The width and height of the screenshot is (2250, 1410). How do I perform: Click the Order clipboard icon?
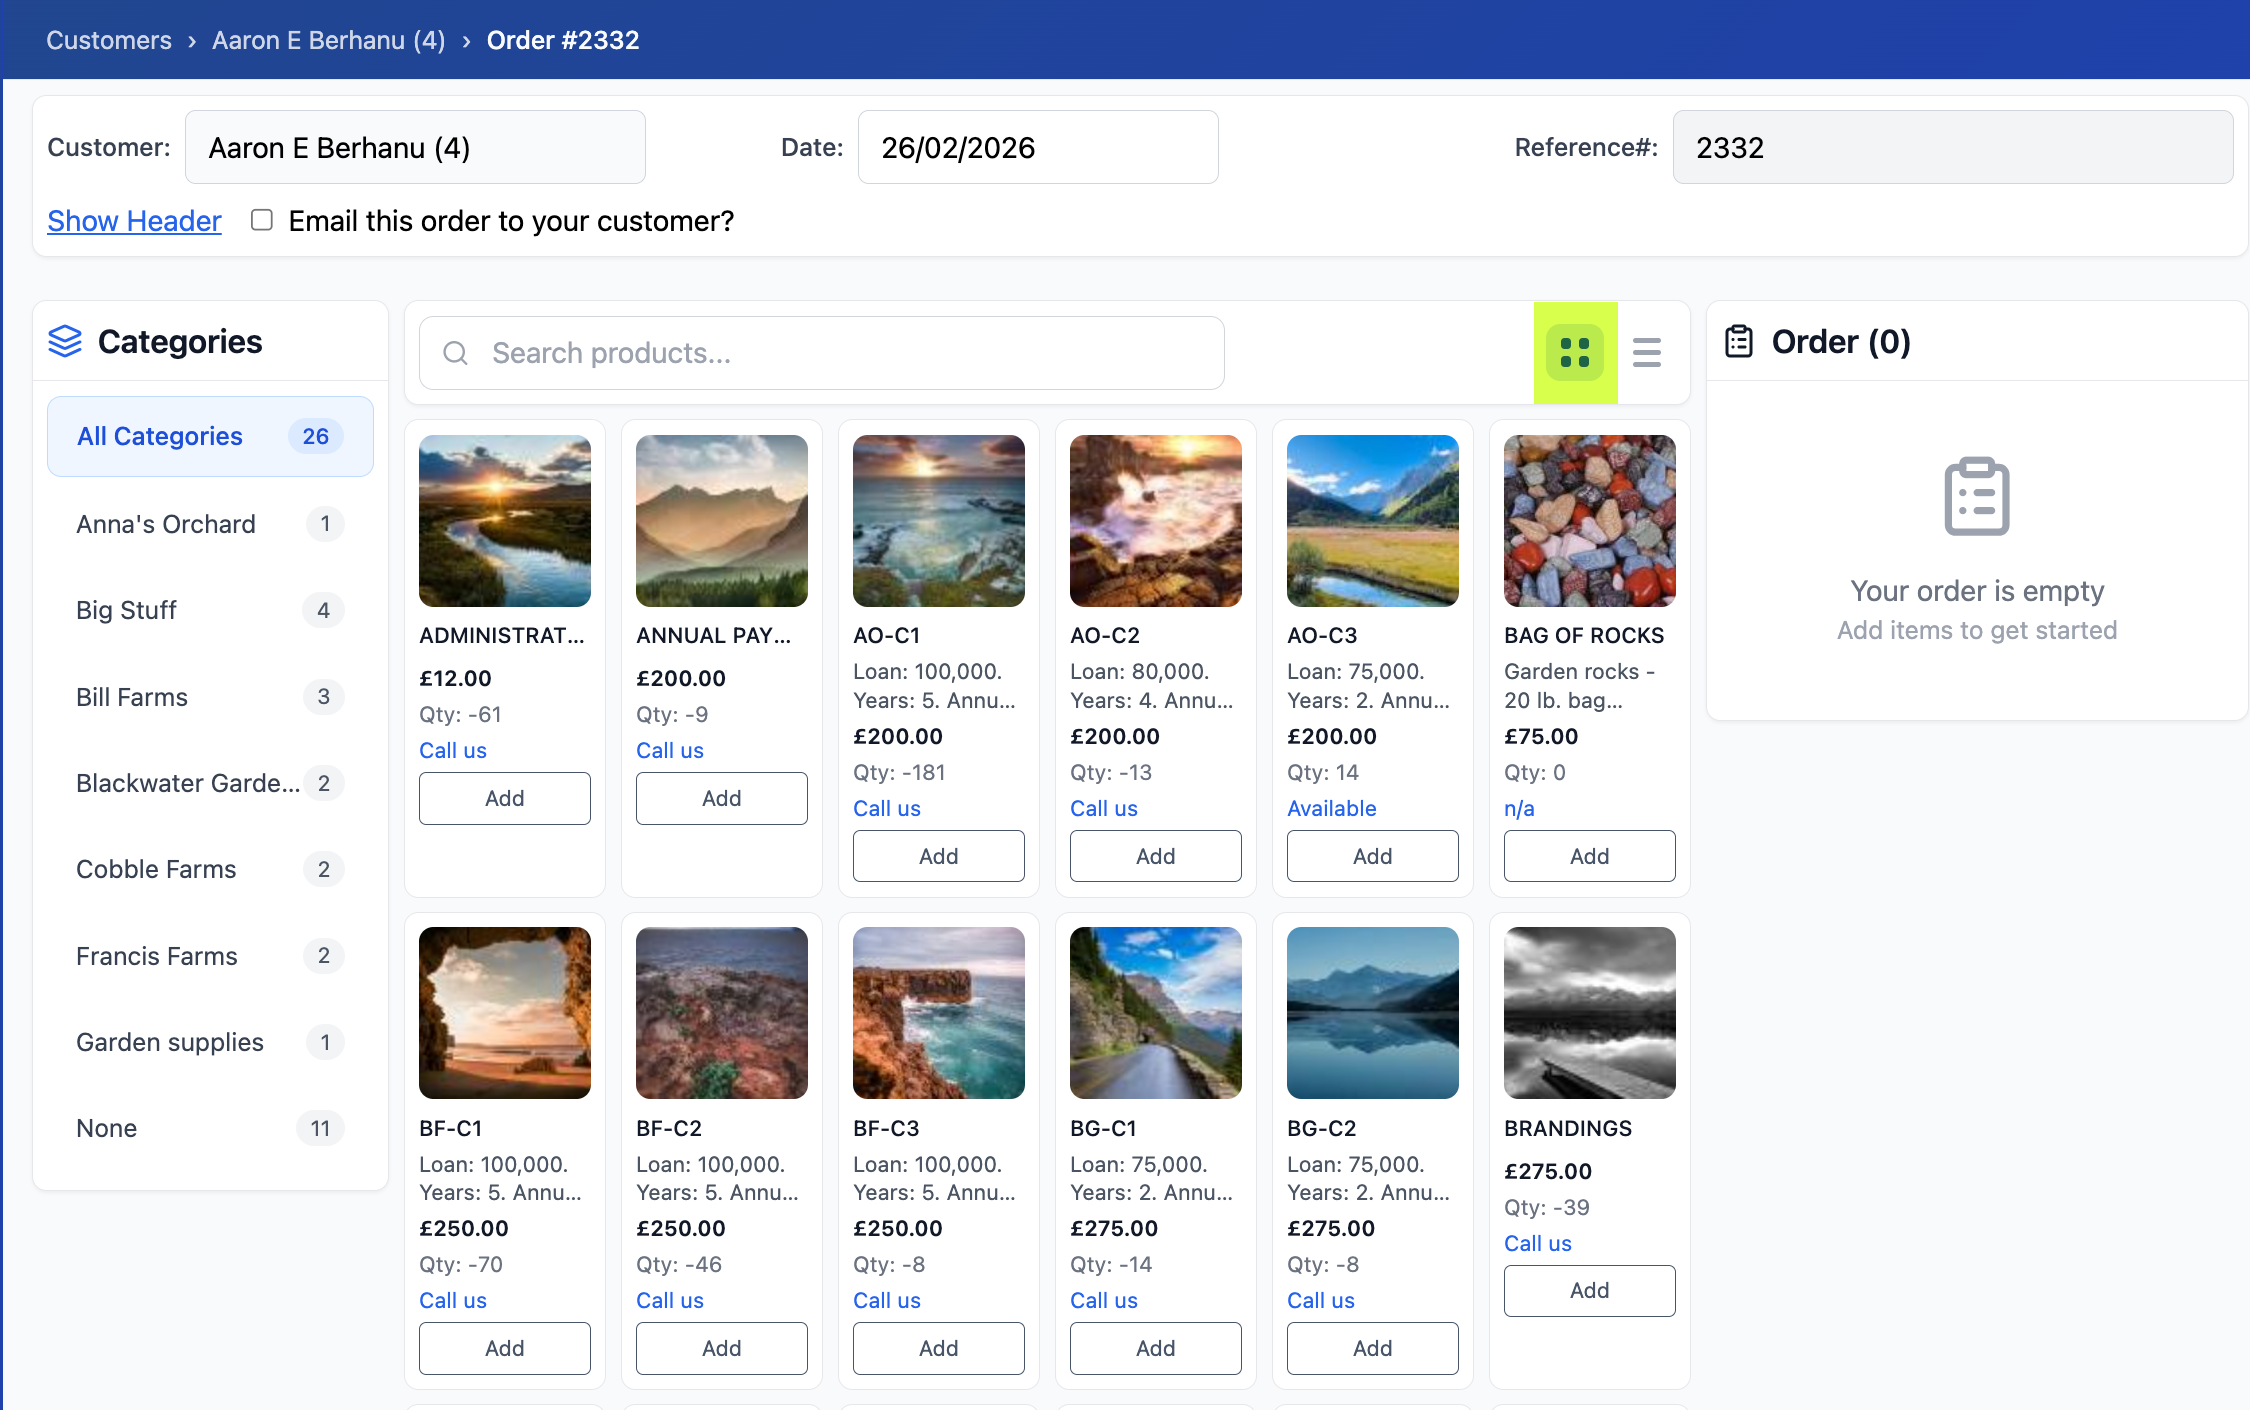(1739, 341)
